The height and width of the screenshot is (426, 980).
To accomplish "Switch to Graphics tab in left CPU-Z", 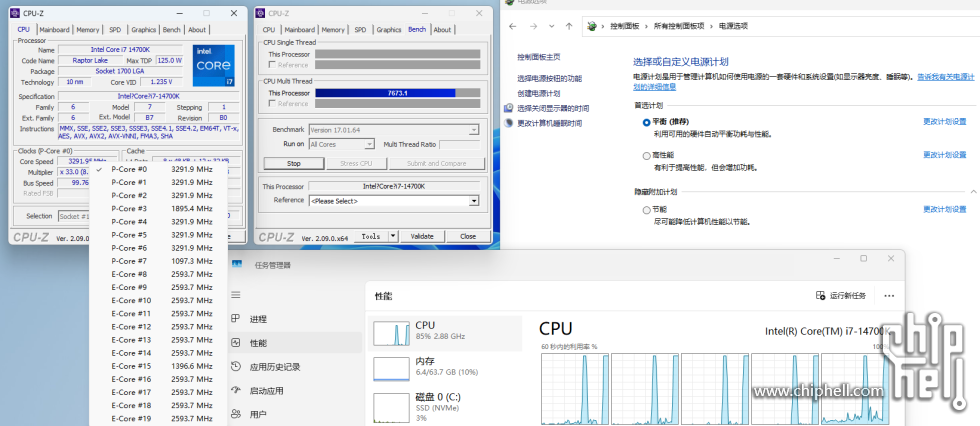I will point(143,29).
